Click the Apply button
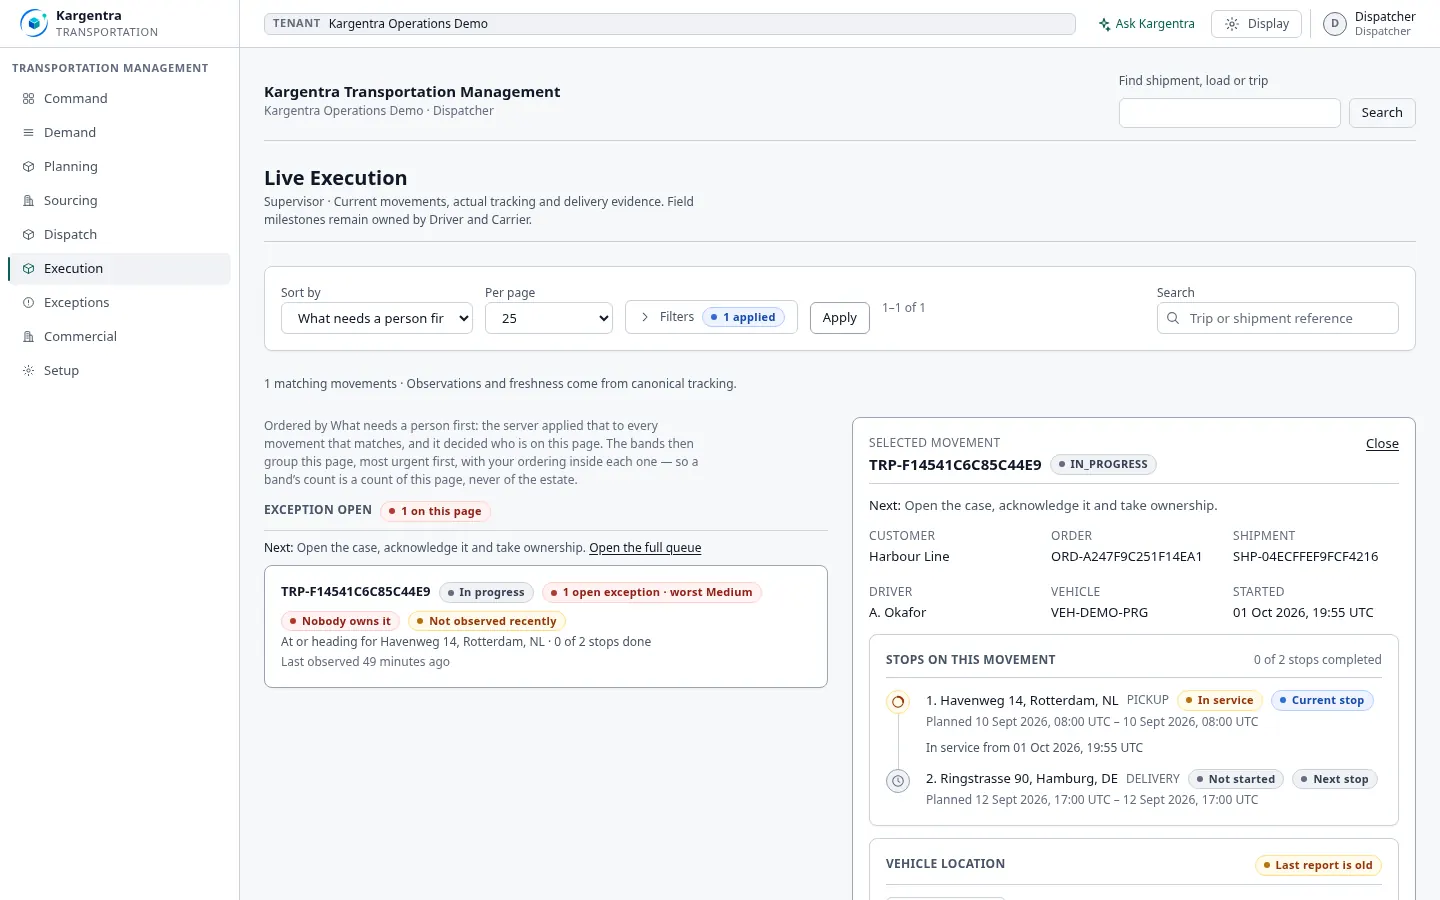This screenshot has width=1440, height=900. tap(840, 318)
